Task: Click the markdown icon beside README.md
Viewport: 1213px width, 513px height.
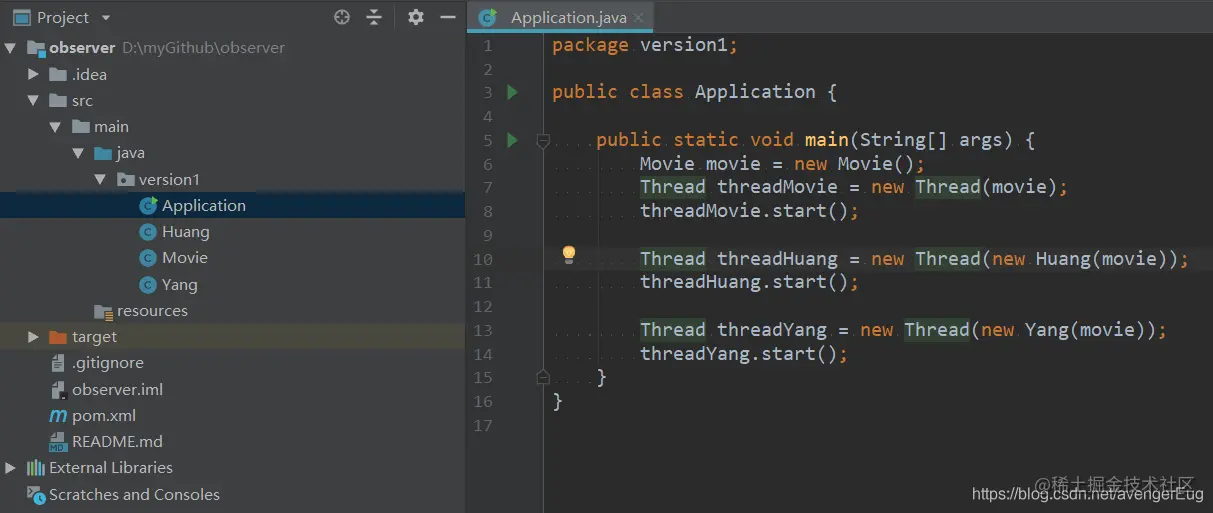Action: tap(58, 442)
